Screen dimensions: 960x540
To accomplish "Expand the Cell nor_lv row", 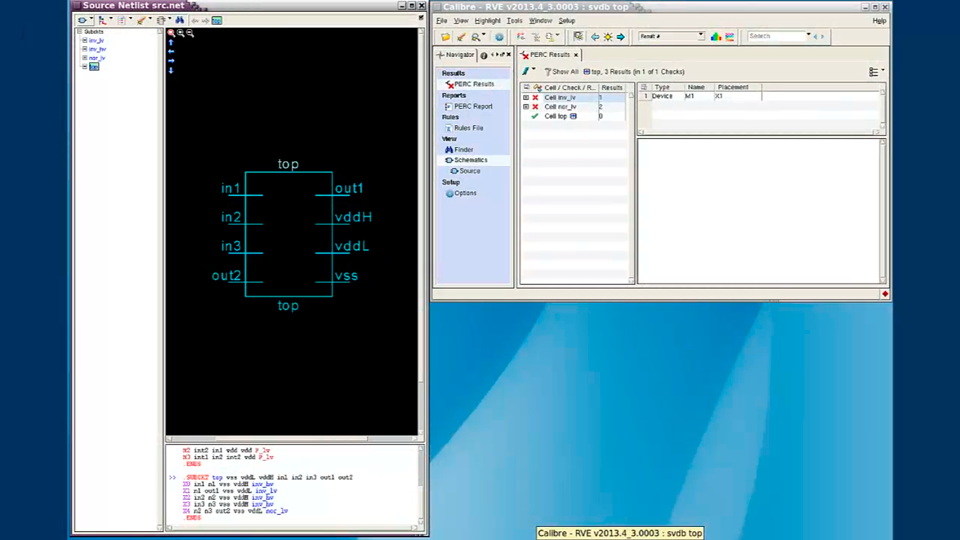I will (x=526, y=107).
